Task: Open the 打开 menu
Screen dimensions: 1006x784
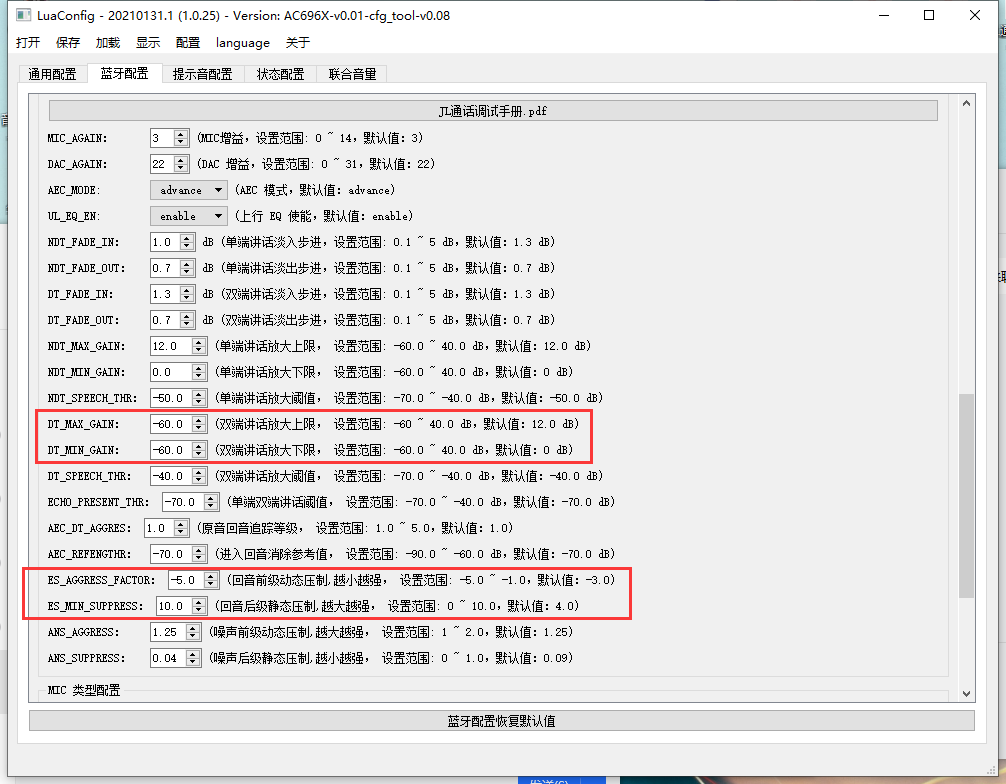Action: pyautogui.click(x=28, y=42)
